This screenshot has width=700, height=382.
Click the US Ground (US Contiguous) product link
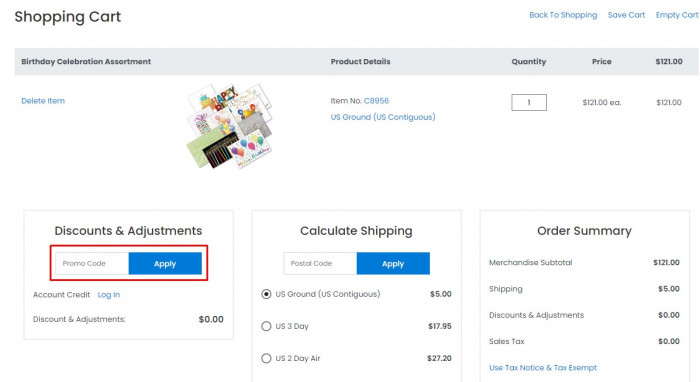(x=383, y=117)
